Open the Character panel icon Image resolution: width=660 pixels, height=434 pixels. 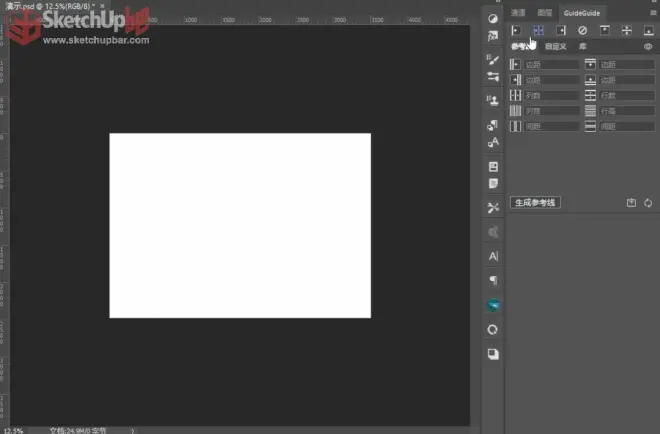[x=493, y=256]
